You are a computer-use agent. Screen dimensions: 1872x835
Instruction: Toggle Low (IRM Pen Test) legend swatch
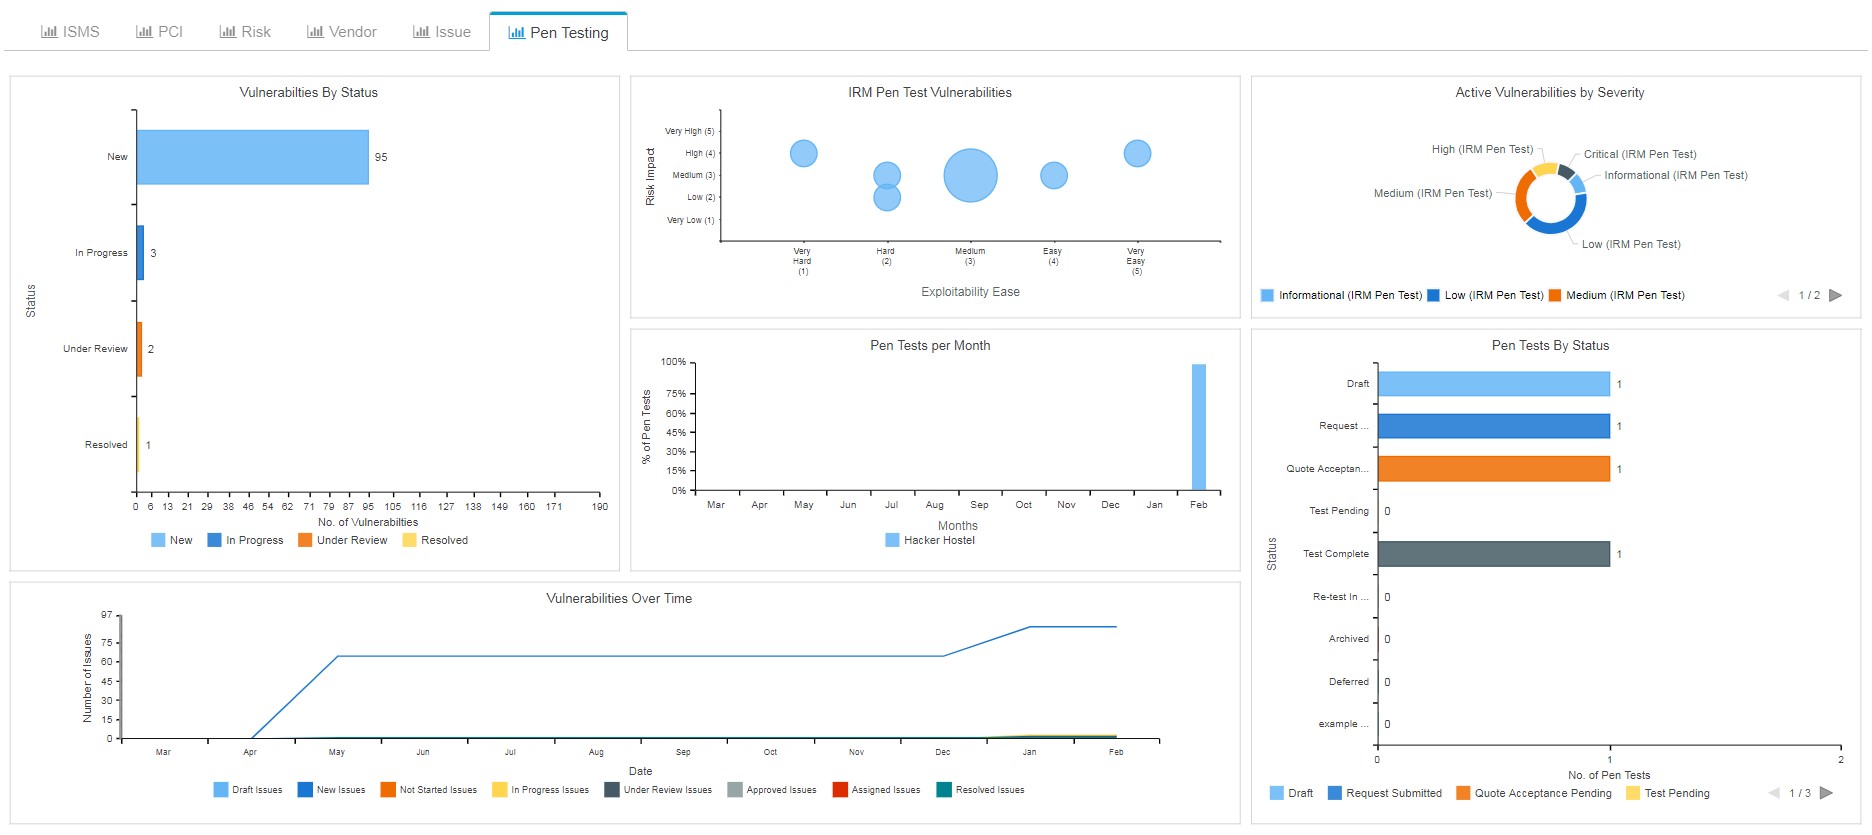pos(1433,295)
